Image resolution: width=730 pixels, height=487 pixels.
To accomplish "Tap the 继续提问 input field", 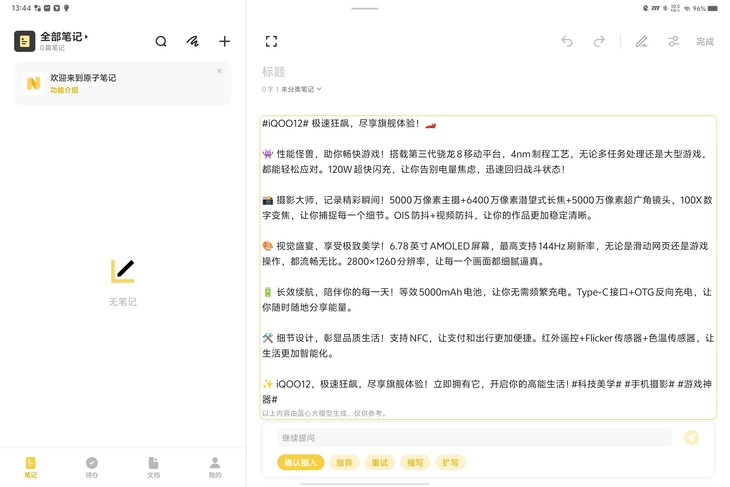I will coord(474,438).
